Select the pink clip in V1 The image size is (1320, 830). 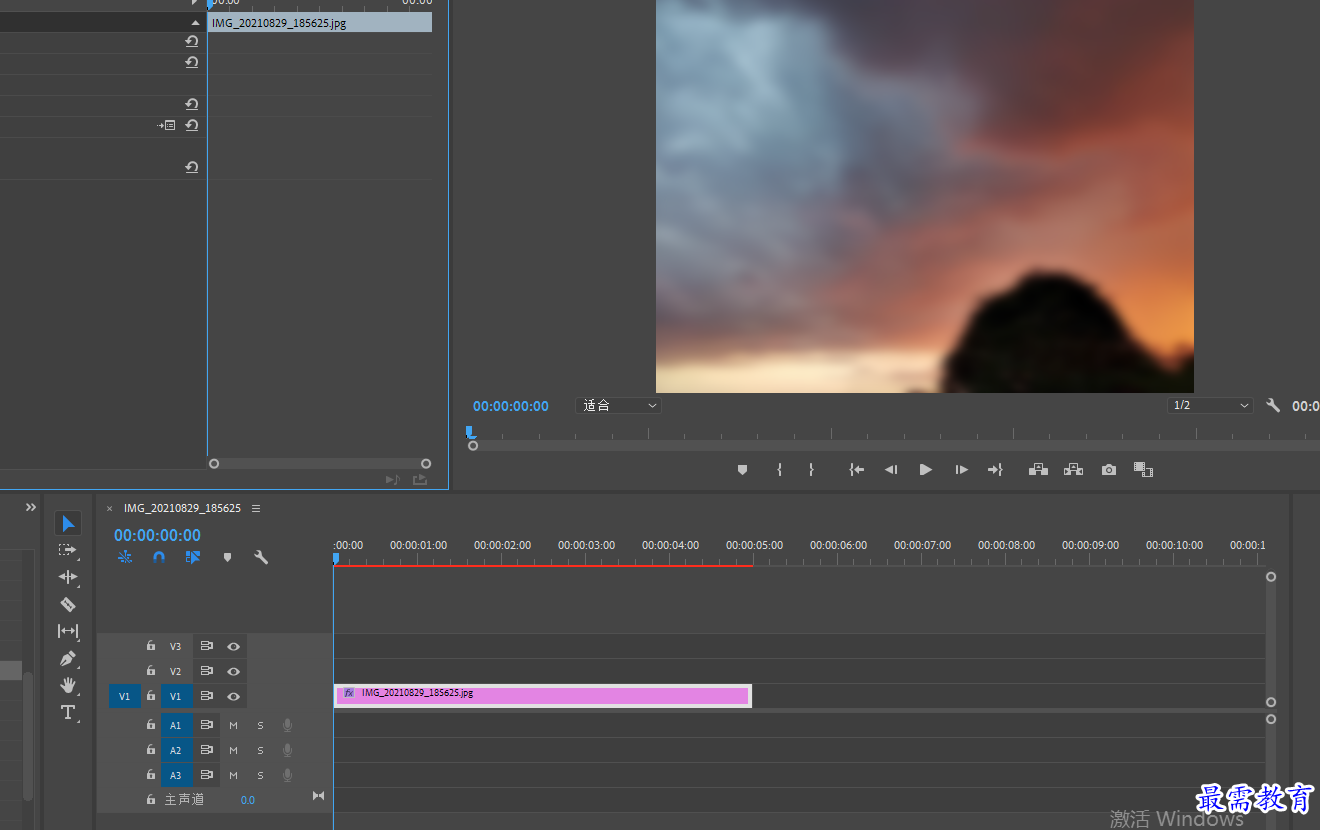[x=543, y=695]
